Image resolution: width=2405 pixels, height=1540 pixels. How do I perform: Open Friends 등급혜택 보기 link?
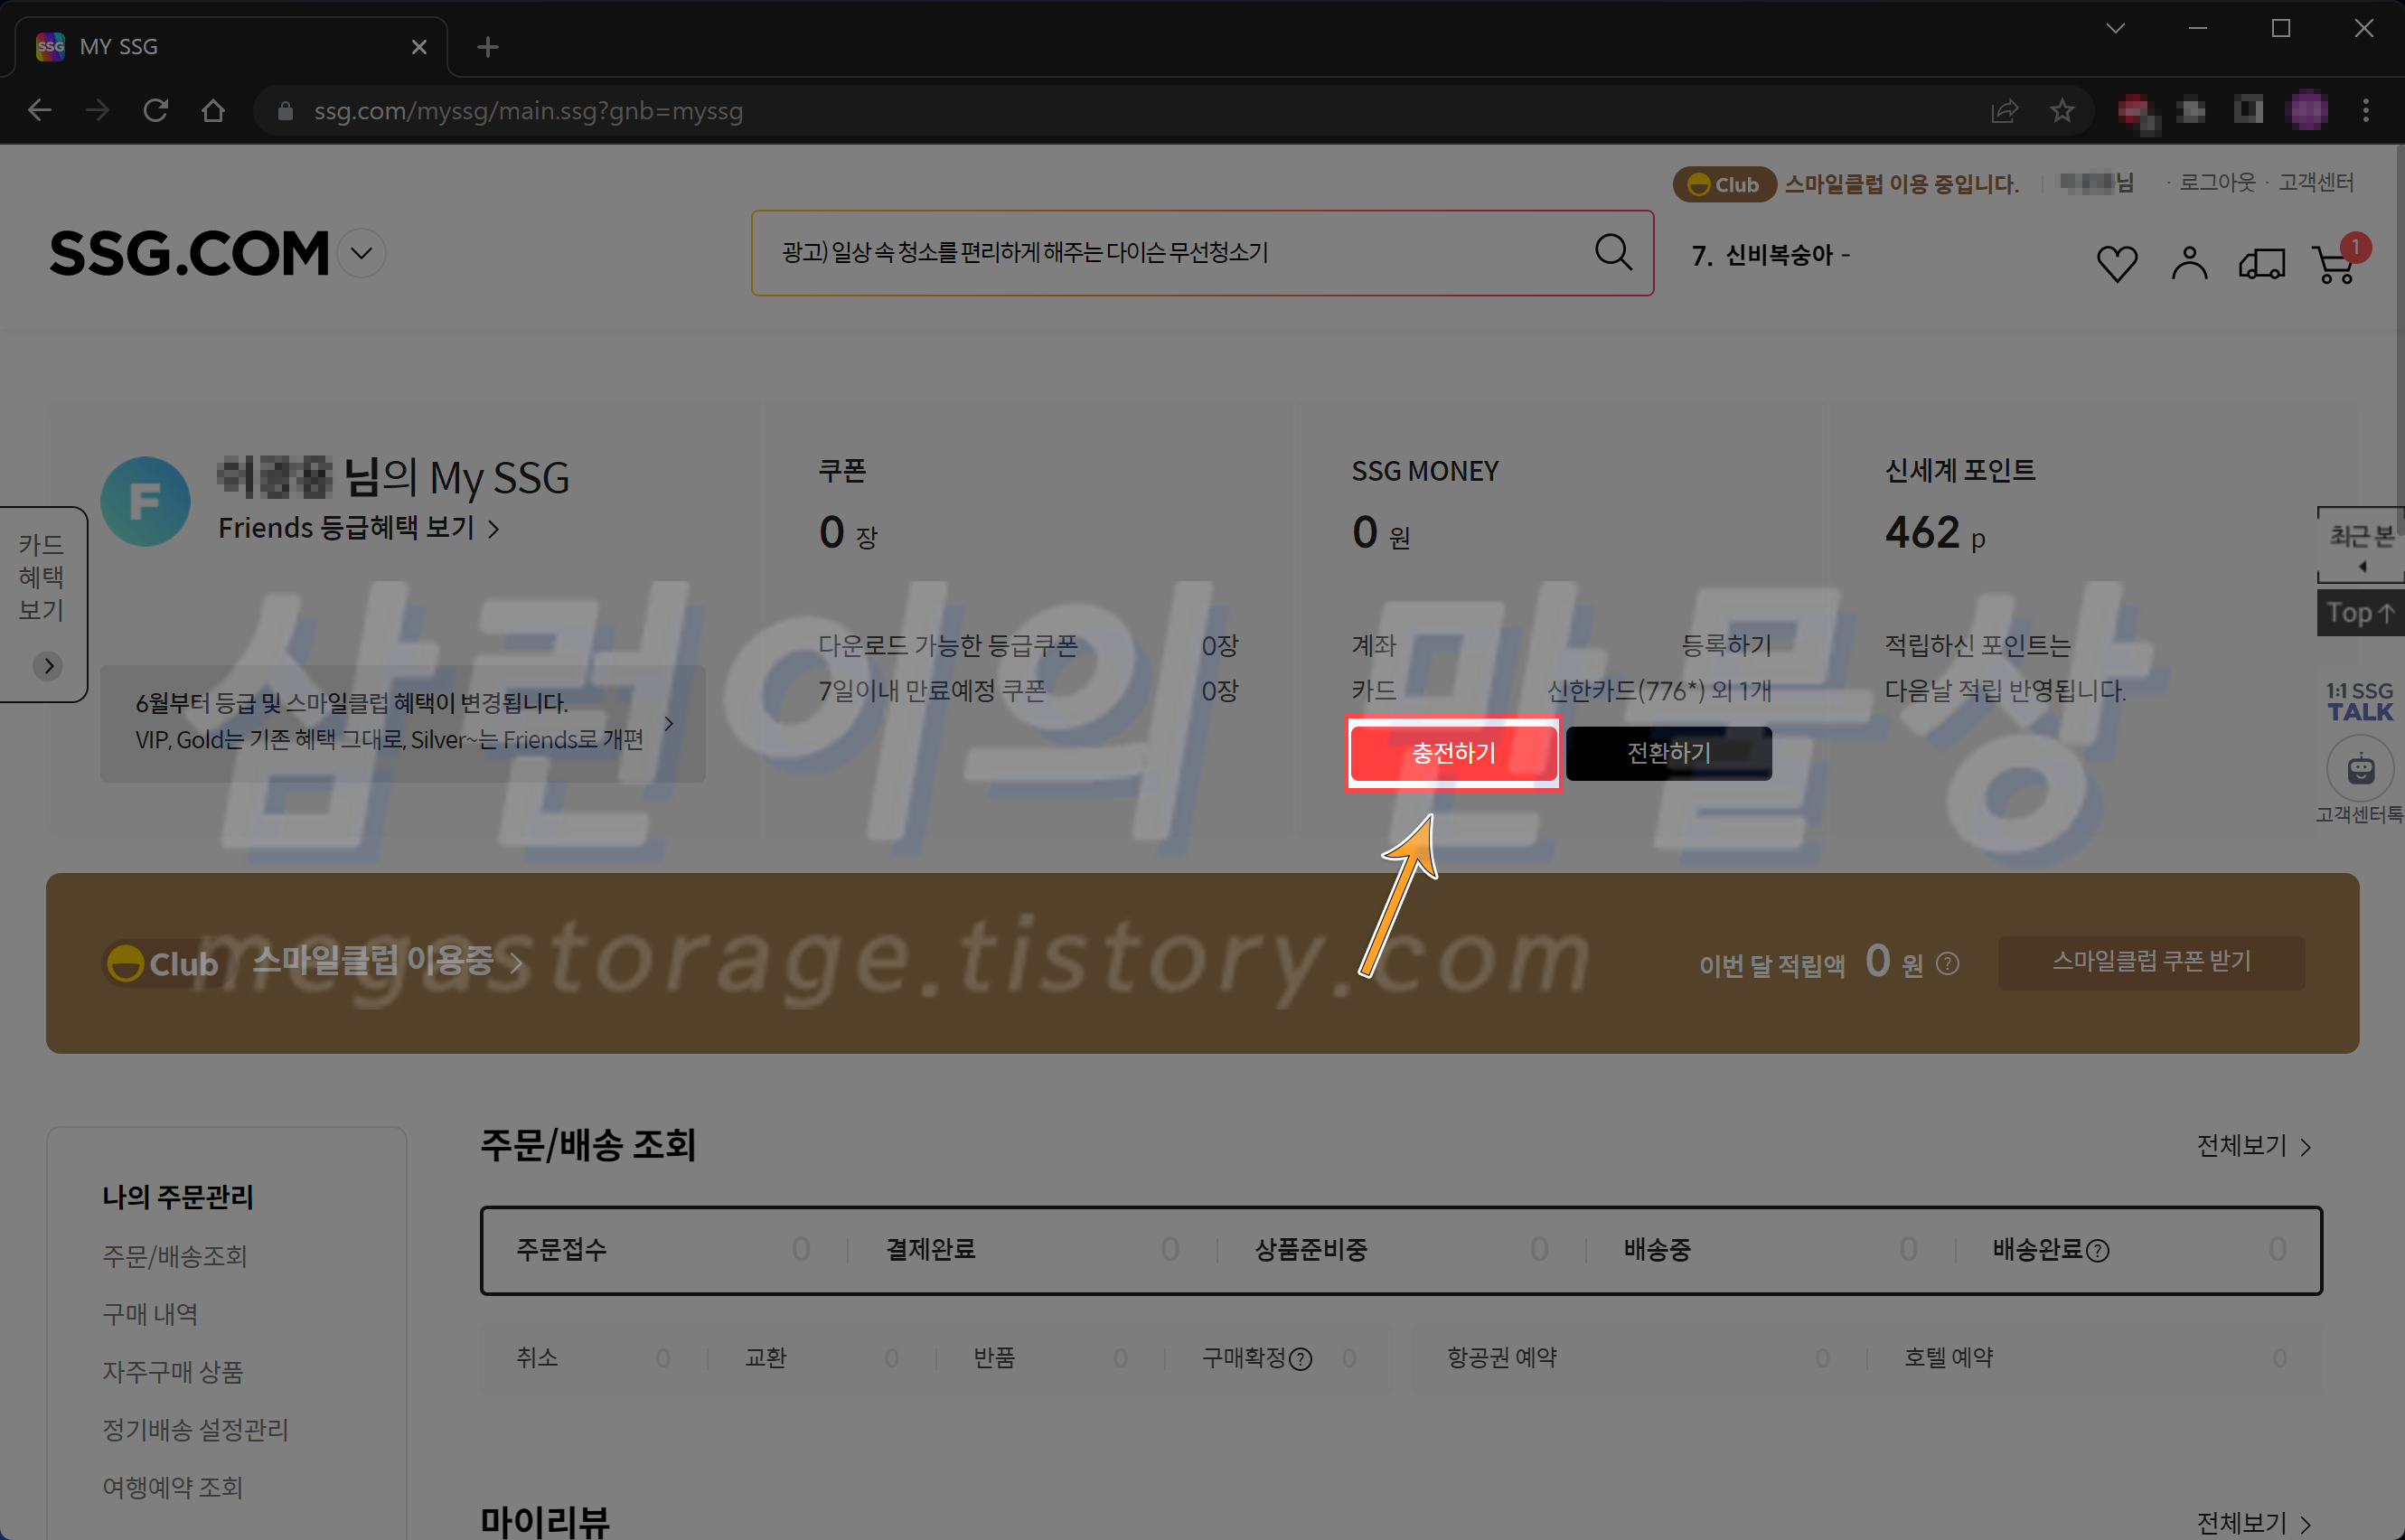pos(359,528)
